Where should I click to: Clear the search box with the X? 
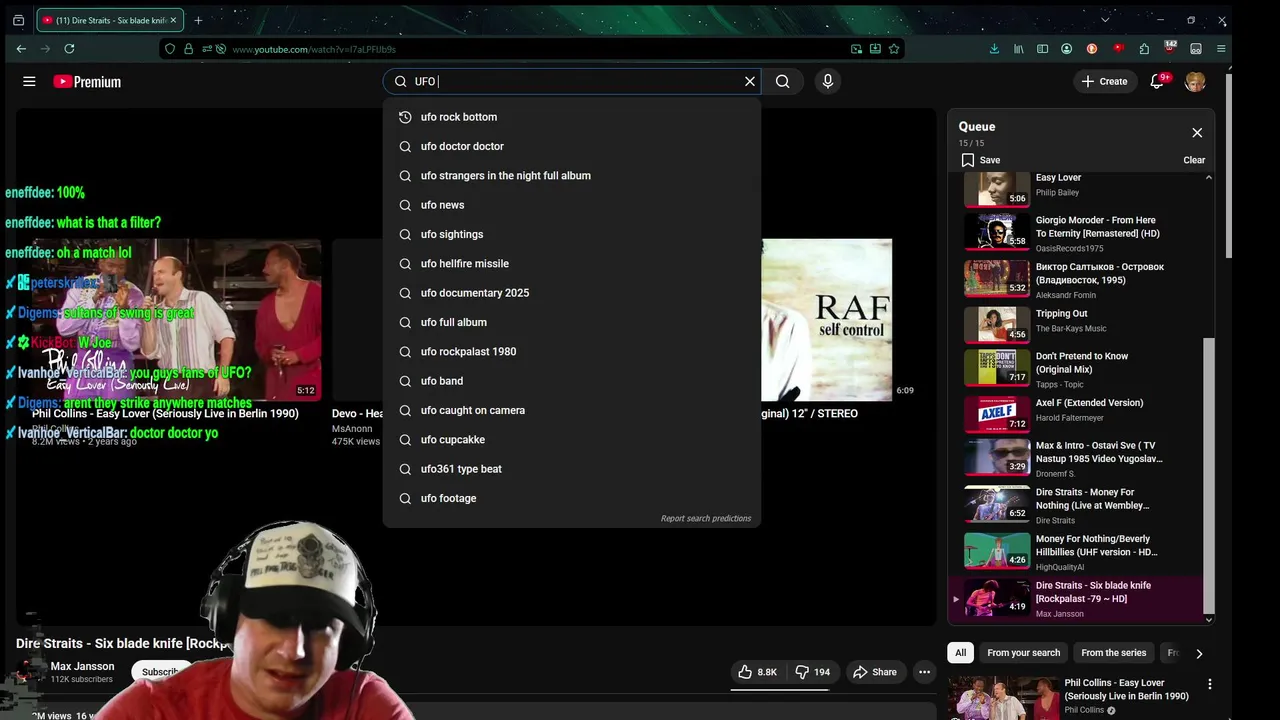click(749, 82)
